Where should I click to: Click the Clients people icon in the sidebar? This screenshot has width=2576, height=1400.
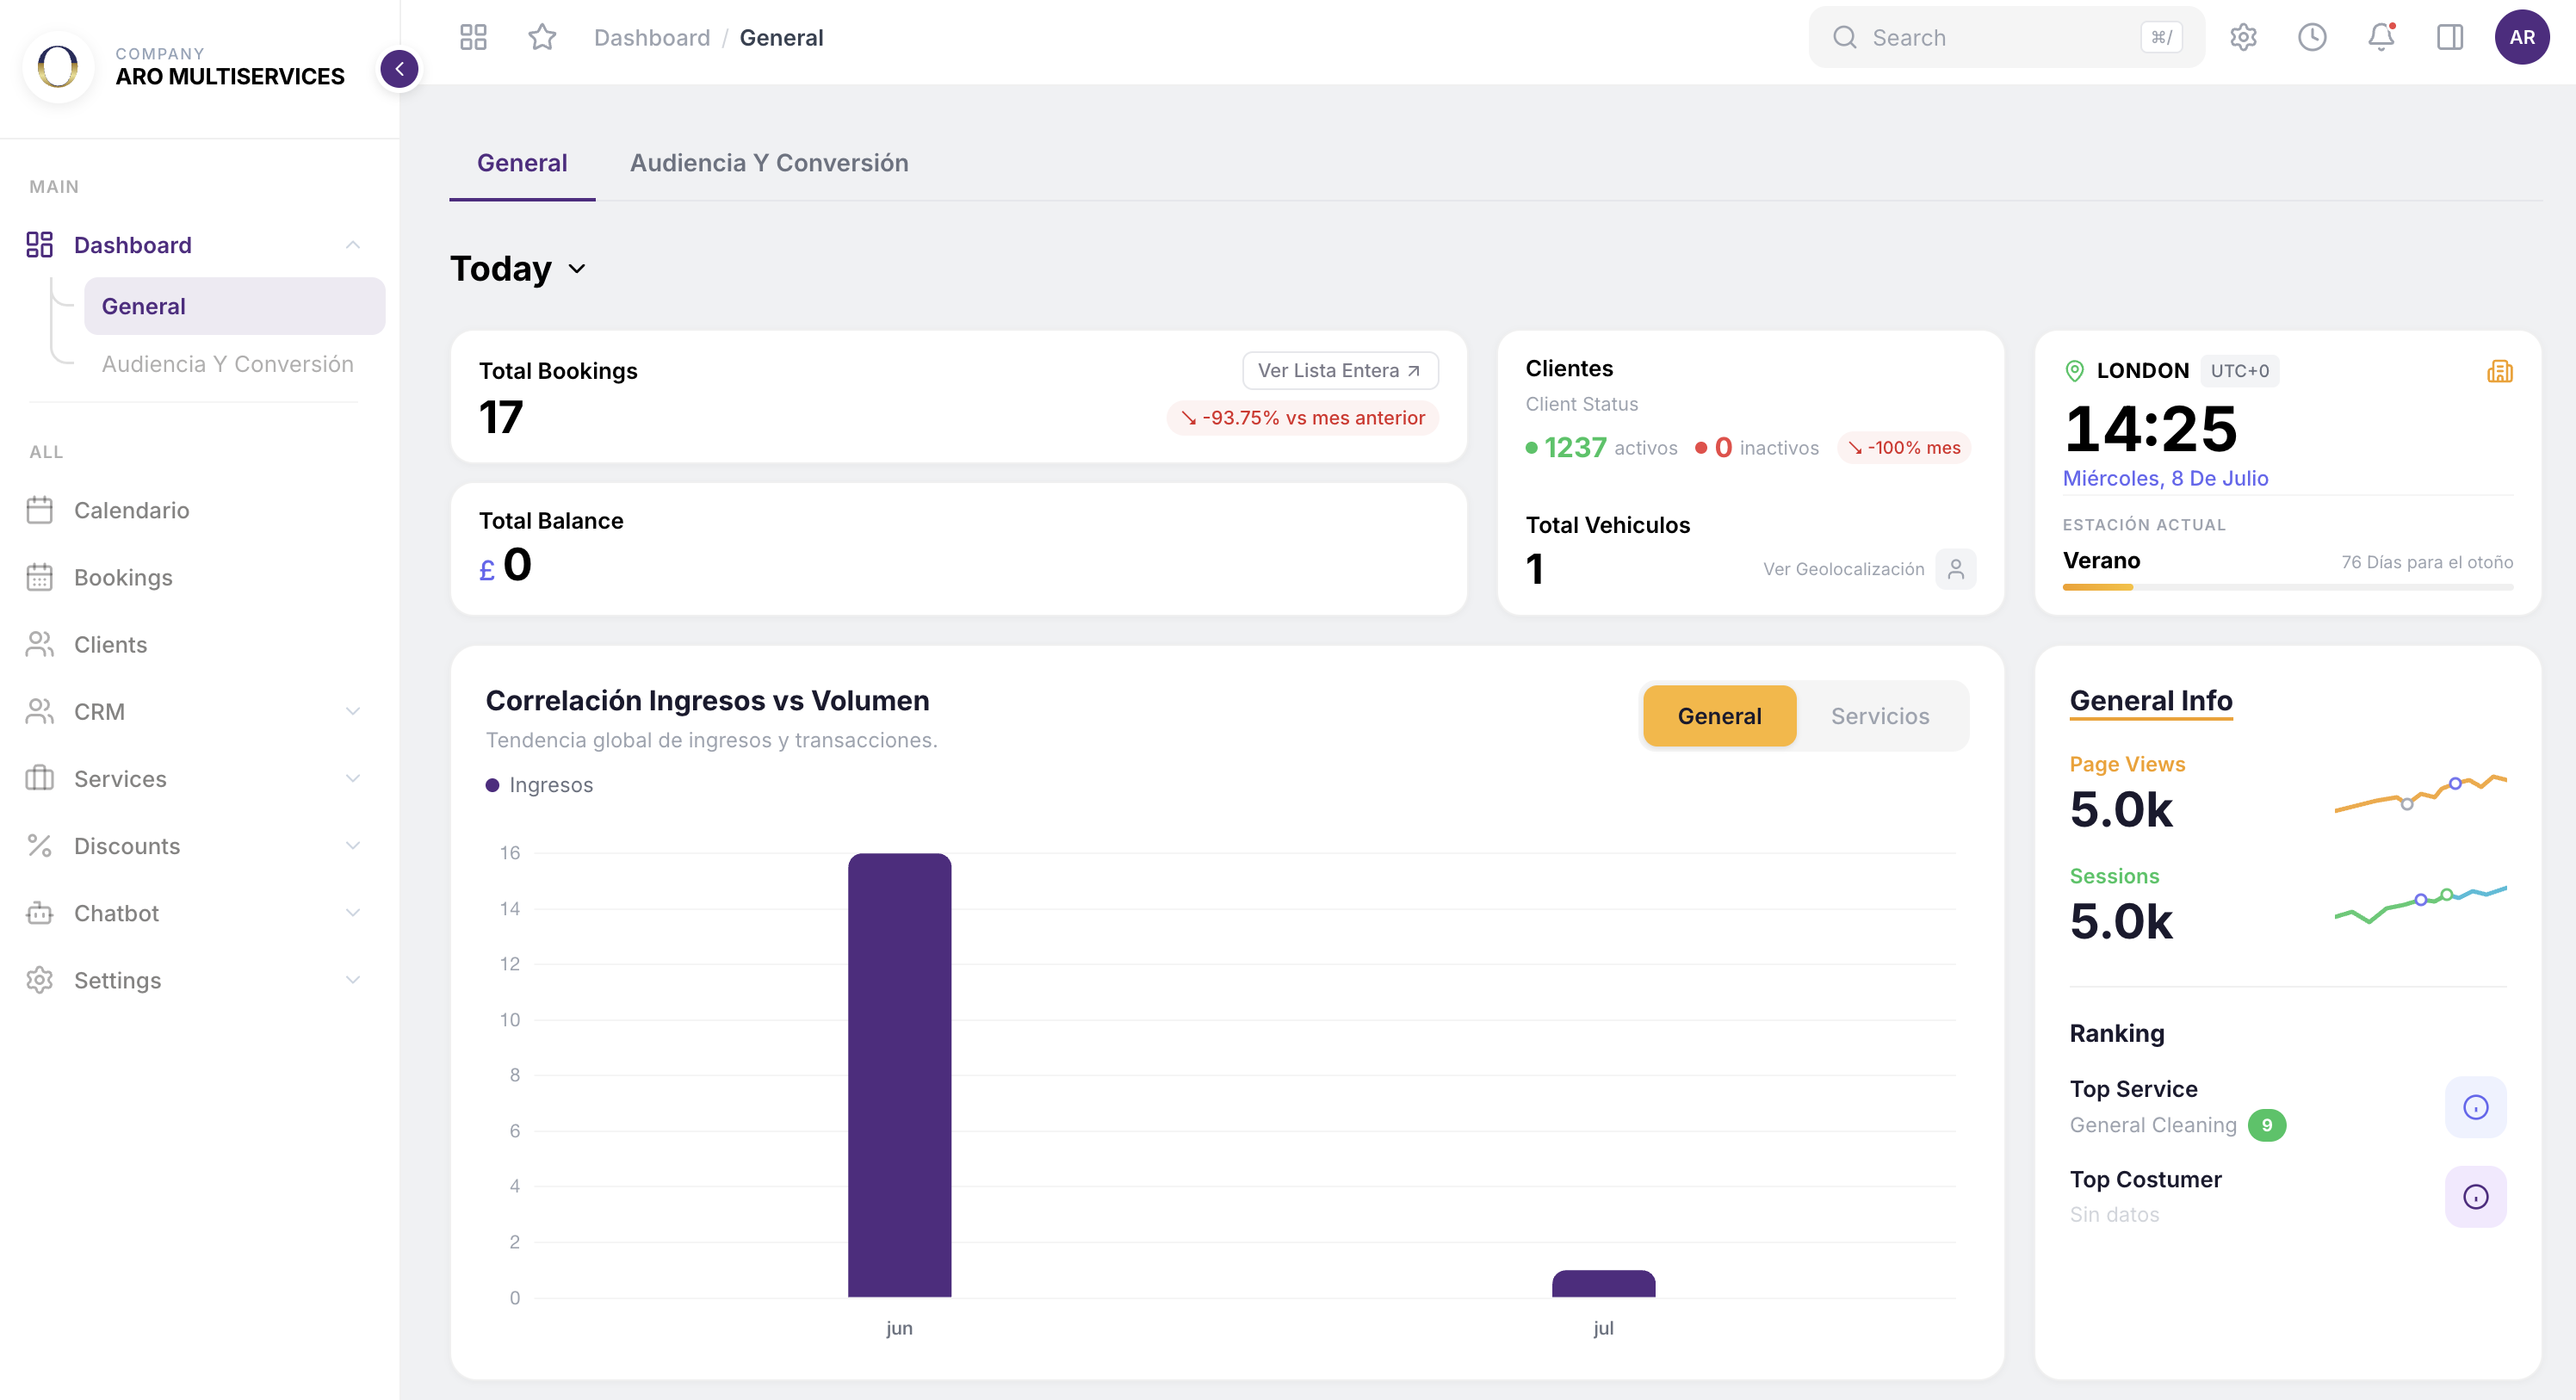(40, 644)
